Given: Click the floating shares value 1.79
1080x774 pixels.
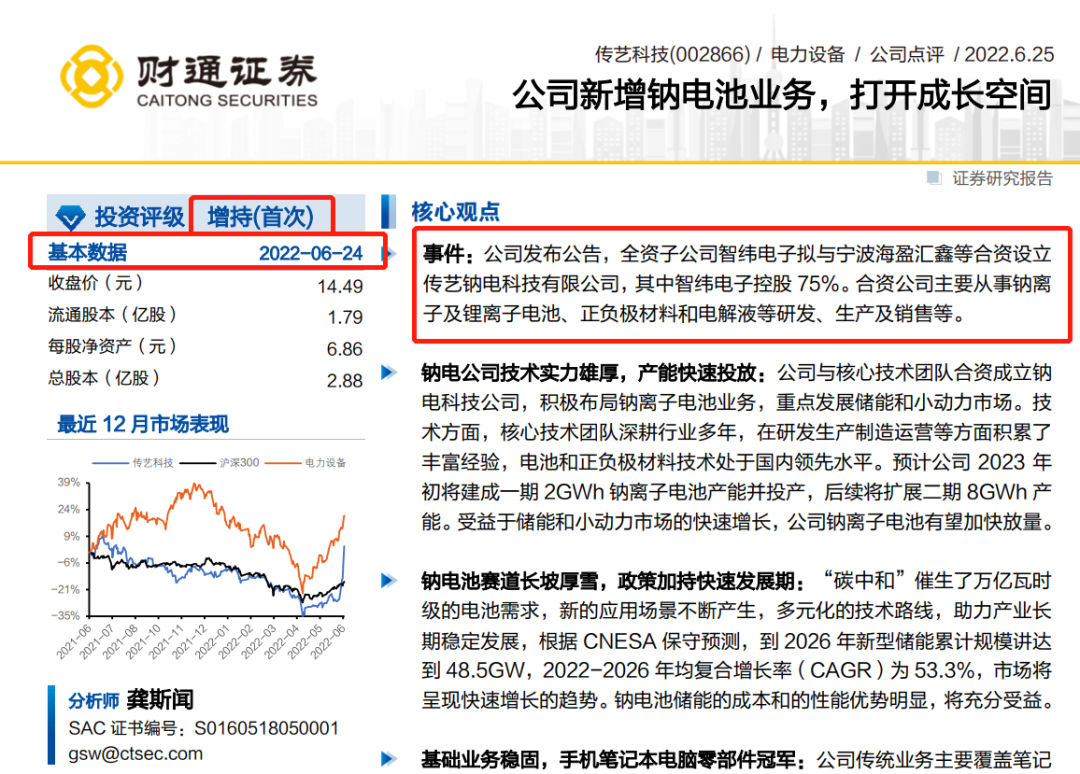Looking at the screenshot, I should [x=345, y=317].
